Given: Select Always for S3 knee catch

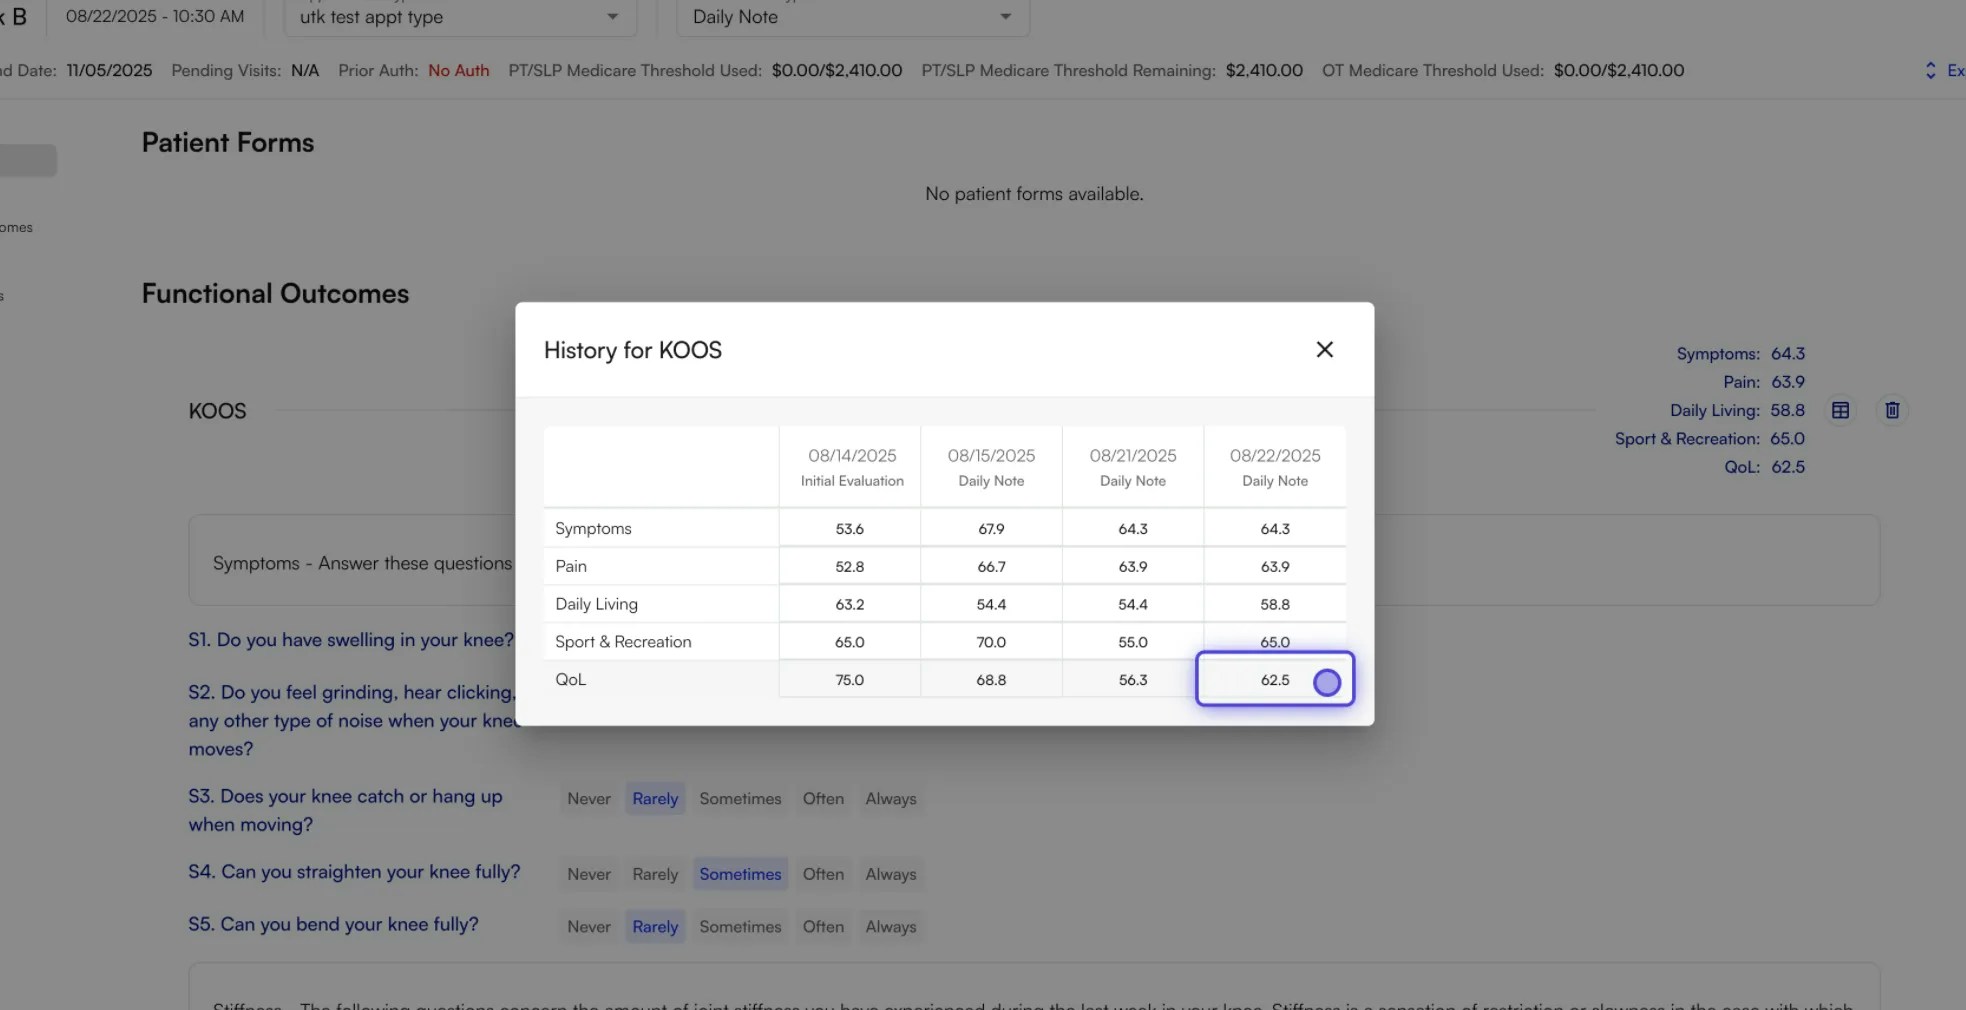Looking at the screenshot, I should [x=890, y=798].
